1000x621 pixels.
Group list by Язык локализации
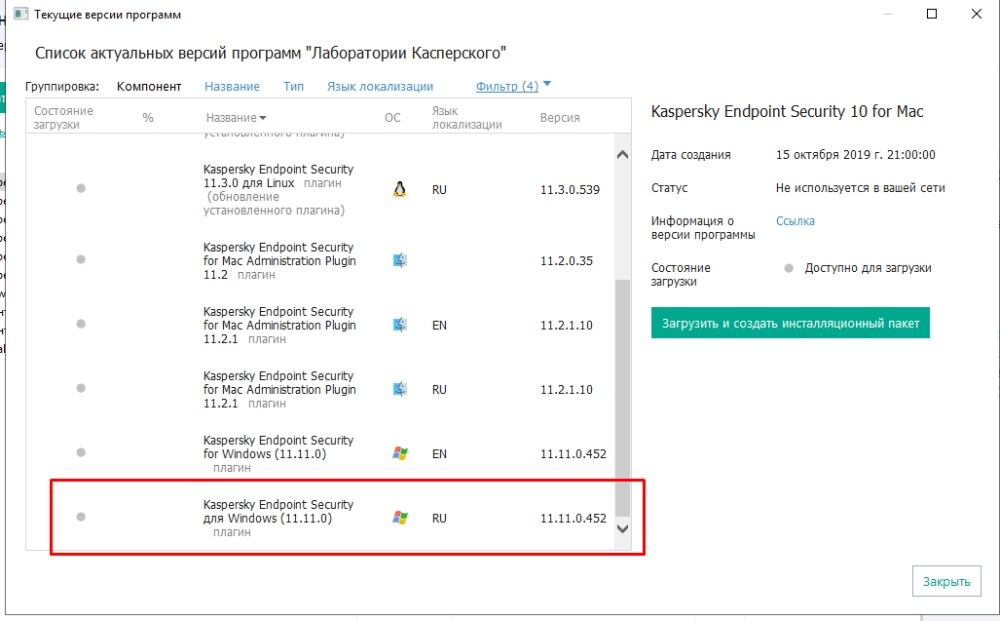click(x=380, y=86)
